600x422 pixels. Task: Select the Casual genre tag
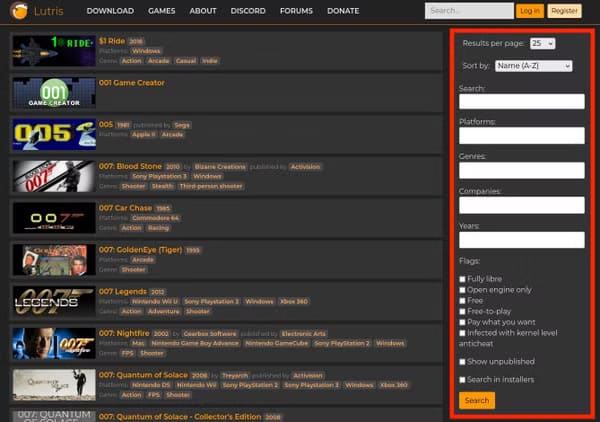[186, 61]
